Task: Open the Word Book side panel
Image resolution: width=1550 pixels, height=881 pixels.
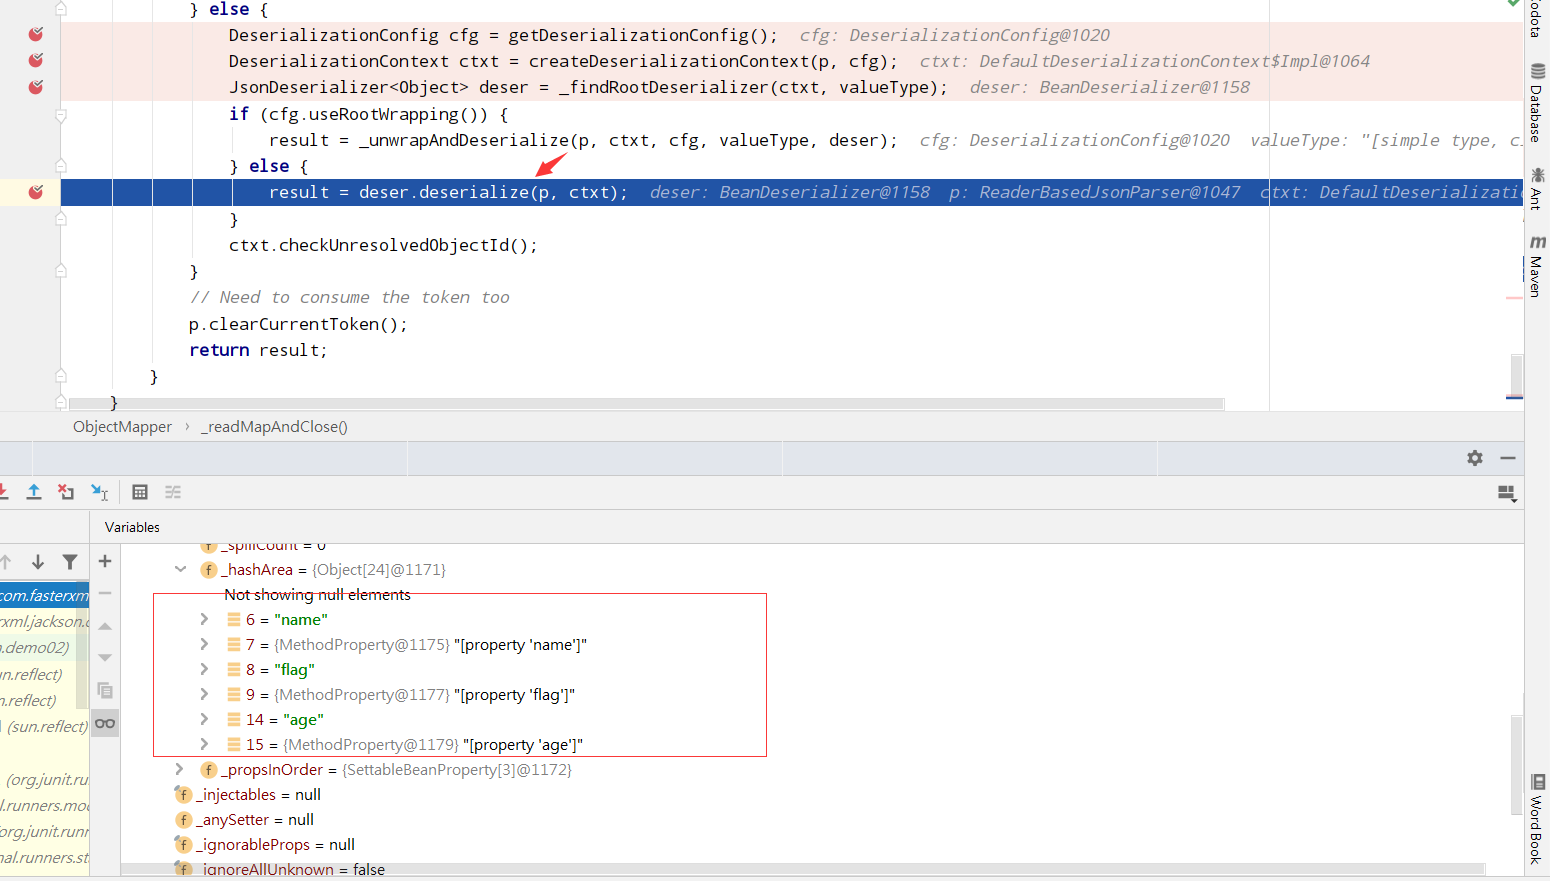Action: pos(1537,818)
